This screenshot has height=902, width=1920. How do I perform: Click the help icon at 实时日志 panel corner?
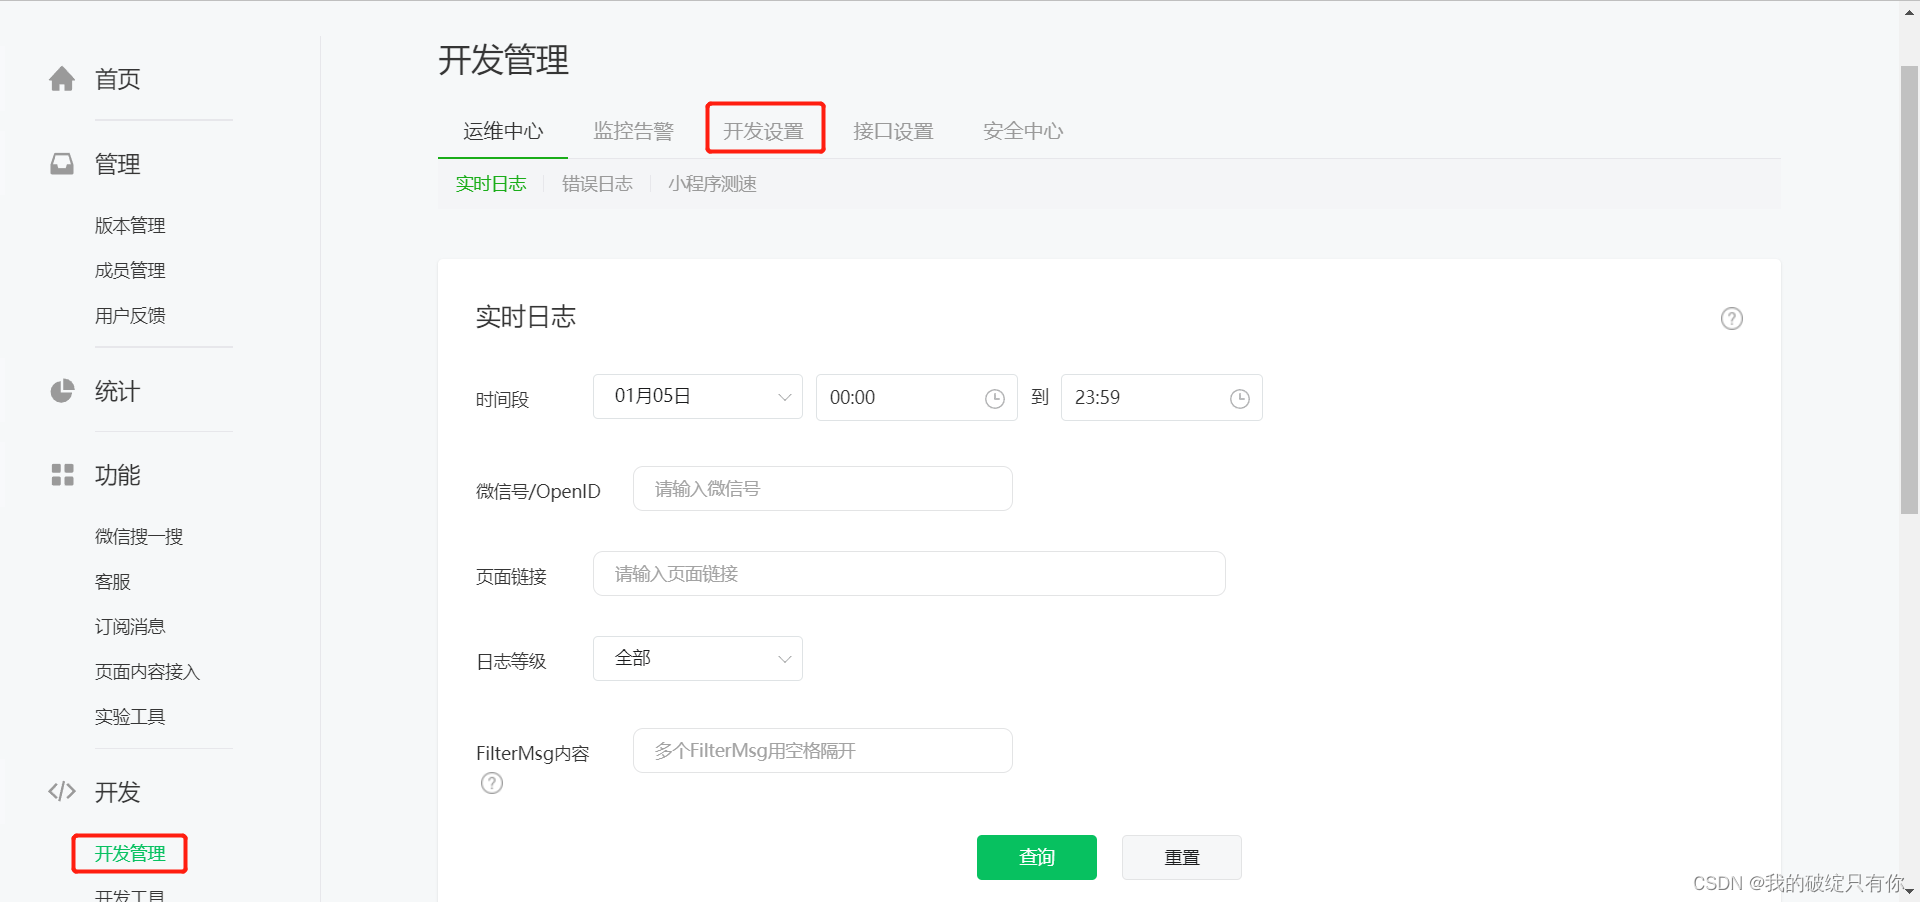pos(1731,318)
